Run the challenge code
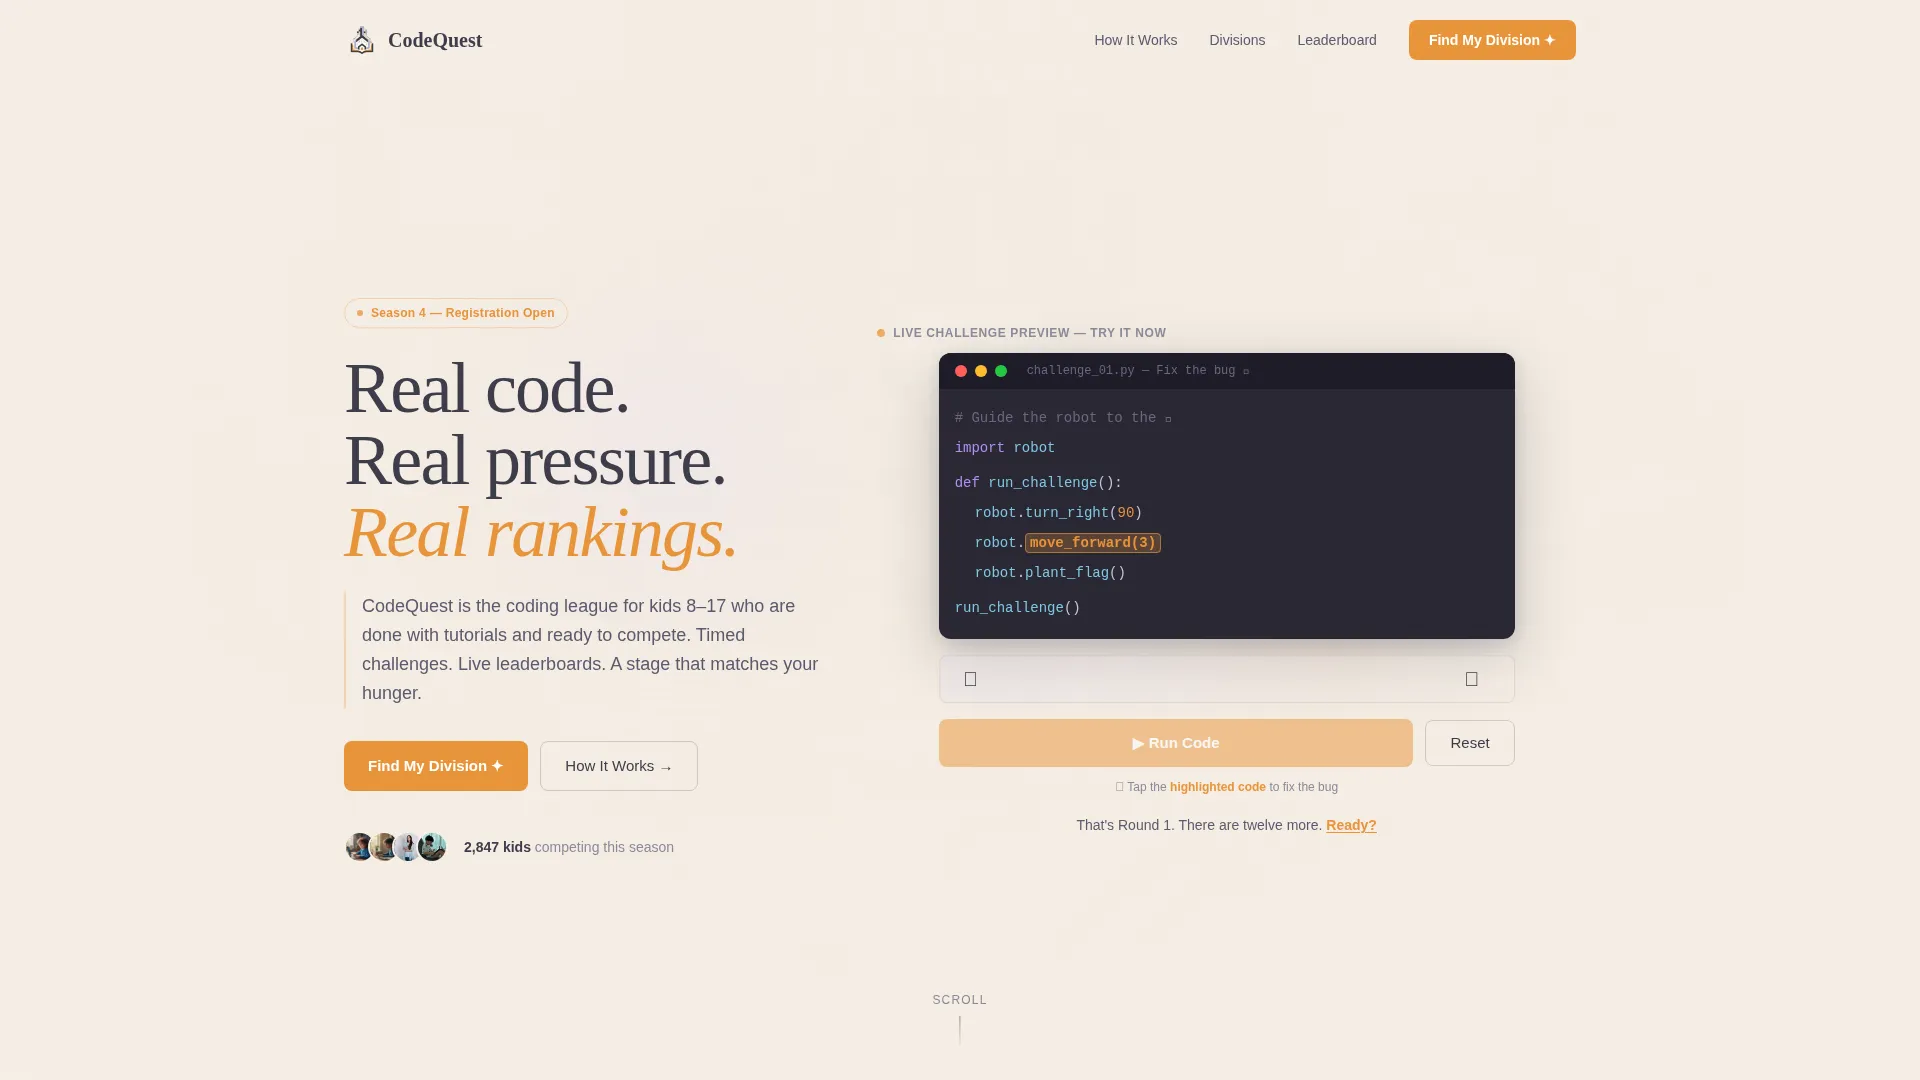 coord(1175,743)
